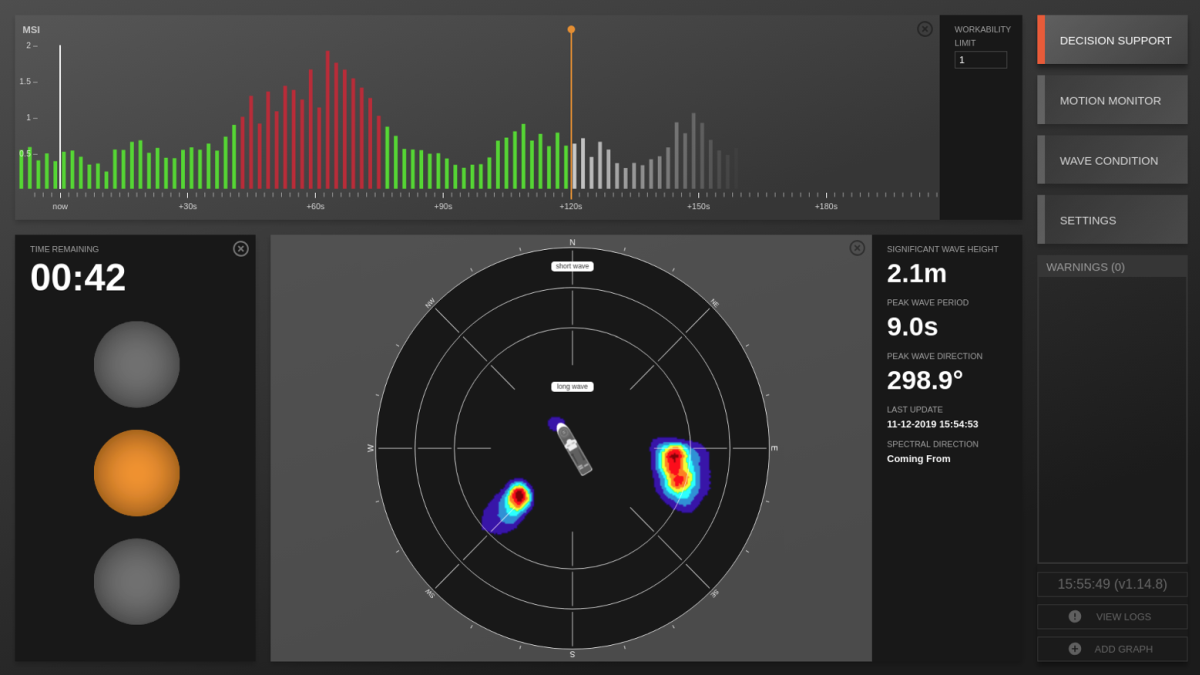
Task: Switch to Motion Monitor view
Action: click(1114, 100)
